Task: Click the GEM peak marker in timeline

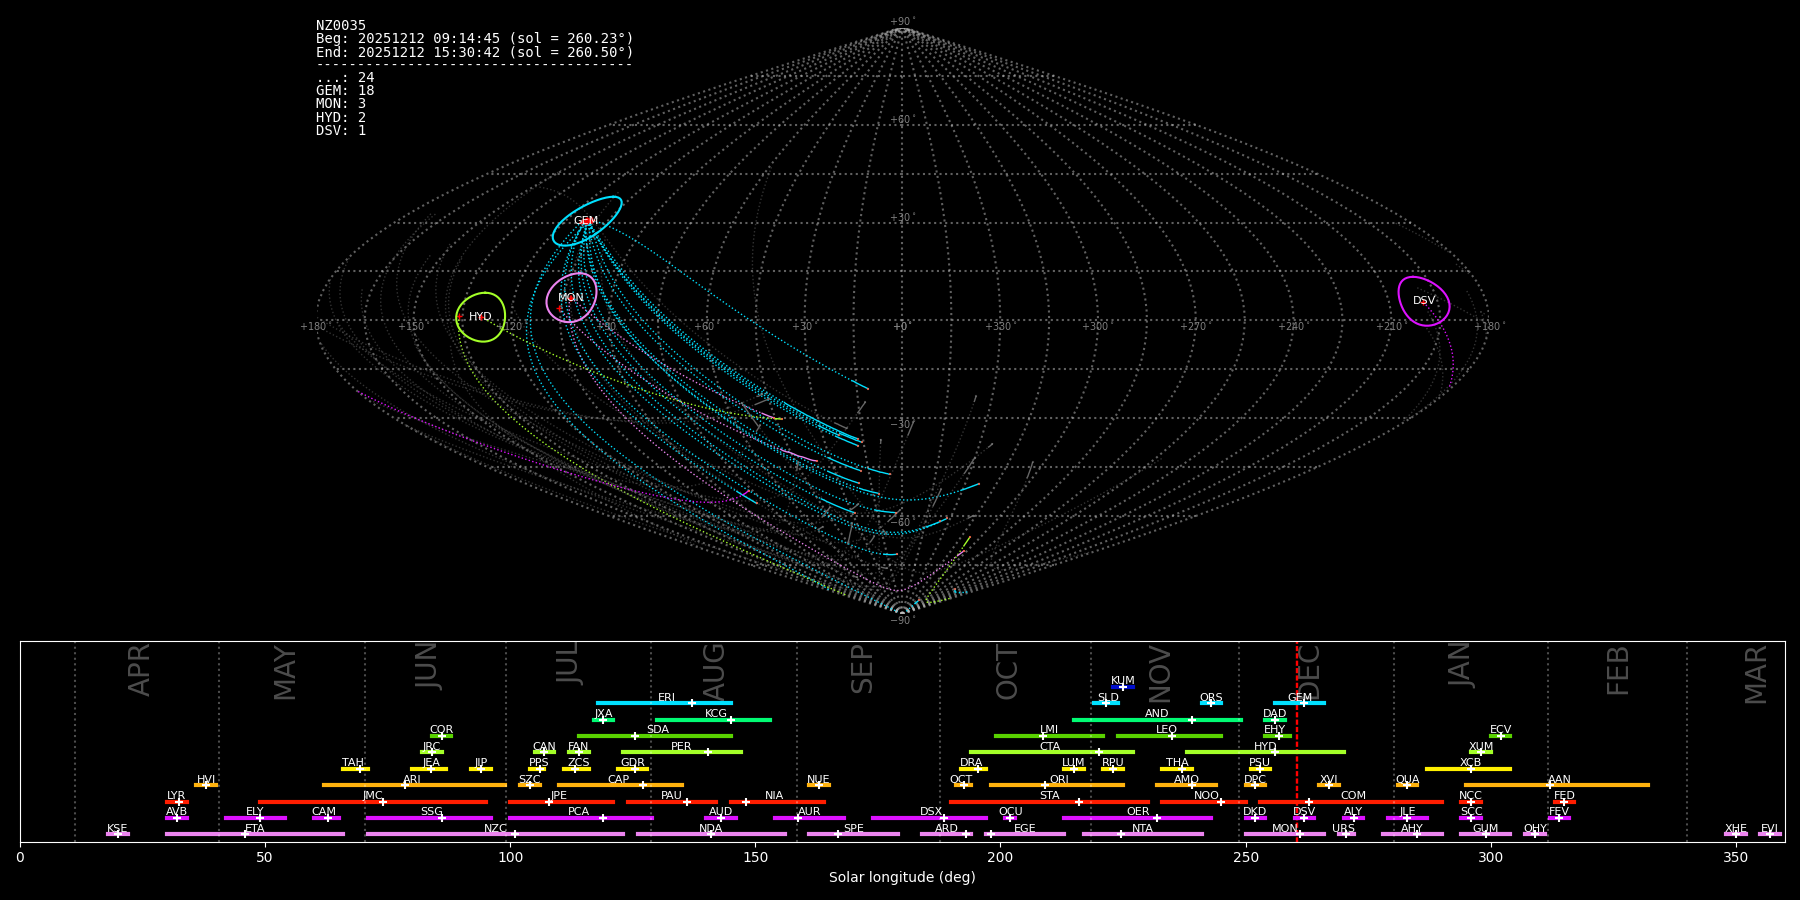Action: point(1303,703)
